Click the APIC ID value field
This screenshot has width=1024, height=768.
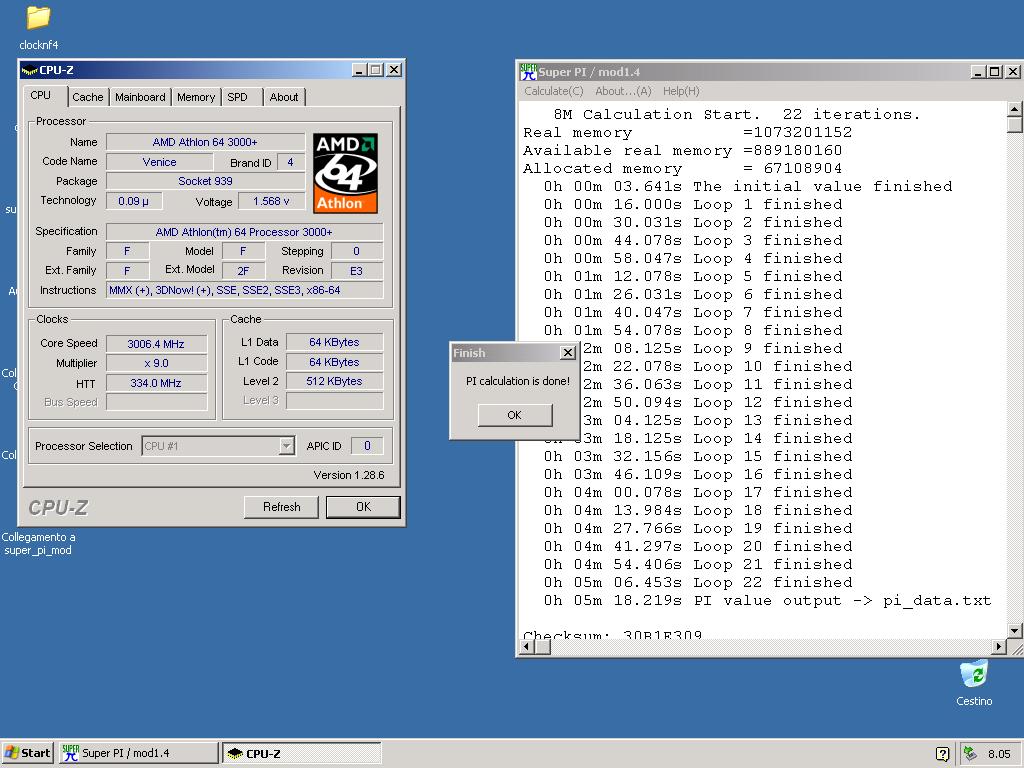367,446
